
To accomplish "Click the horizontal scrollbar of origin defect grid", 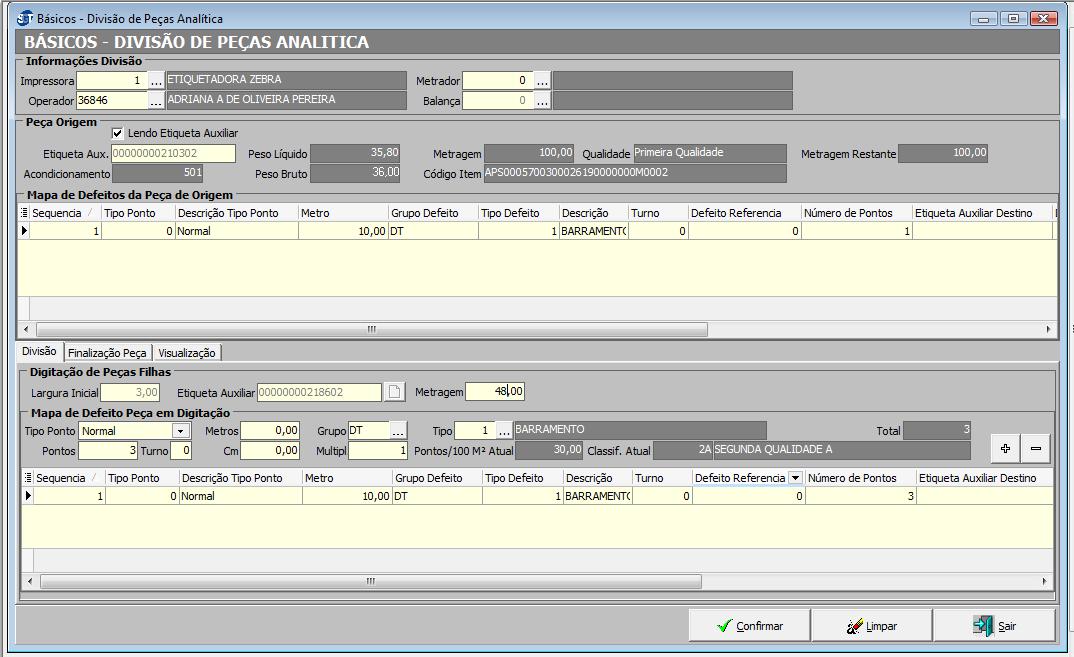I will click(370, 329).
